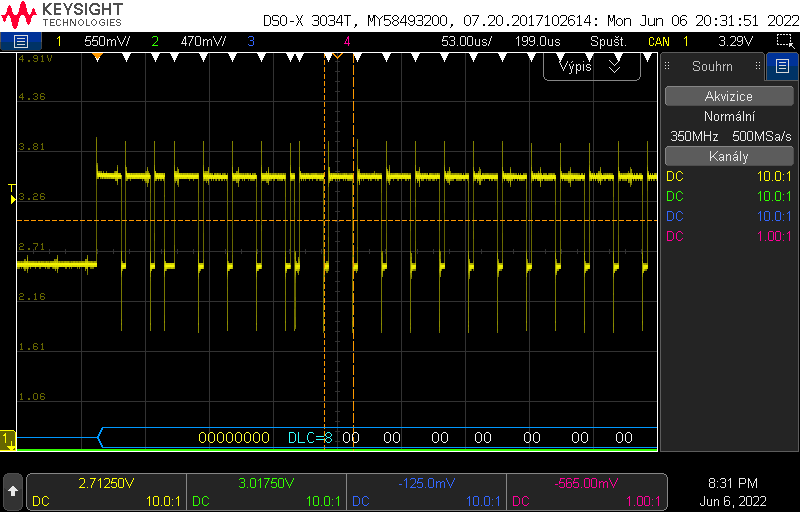Click the 1.06 vertical axis label
The height and width of the screenshot is (512, 800).
pos(32,396)
